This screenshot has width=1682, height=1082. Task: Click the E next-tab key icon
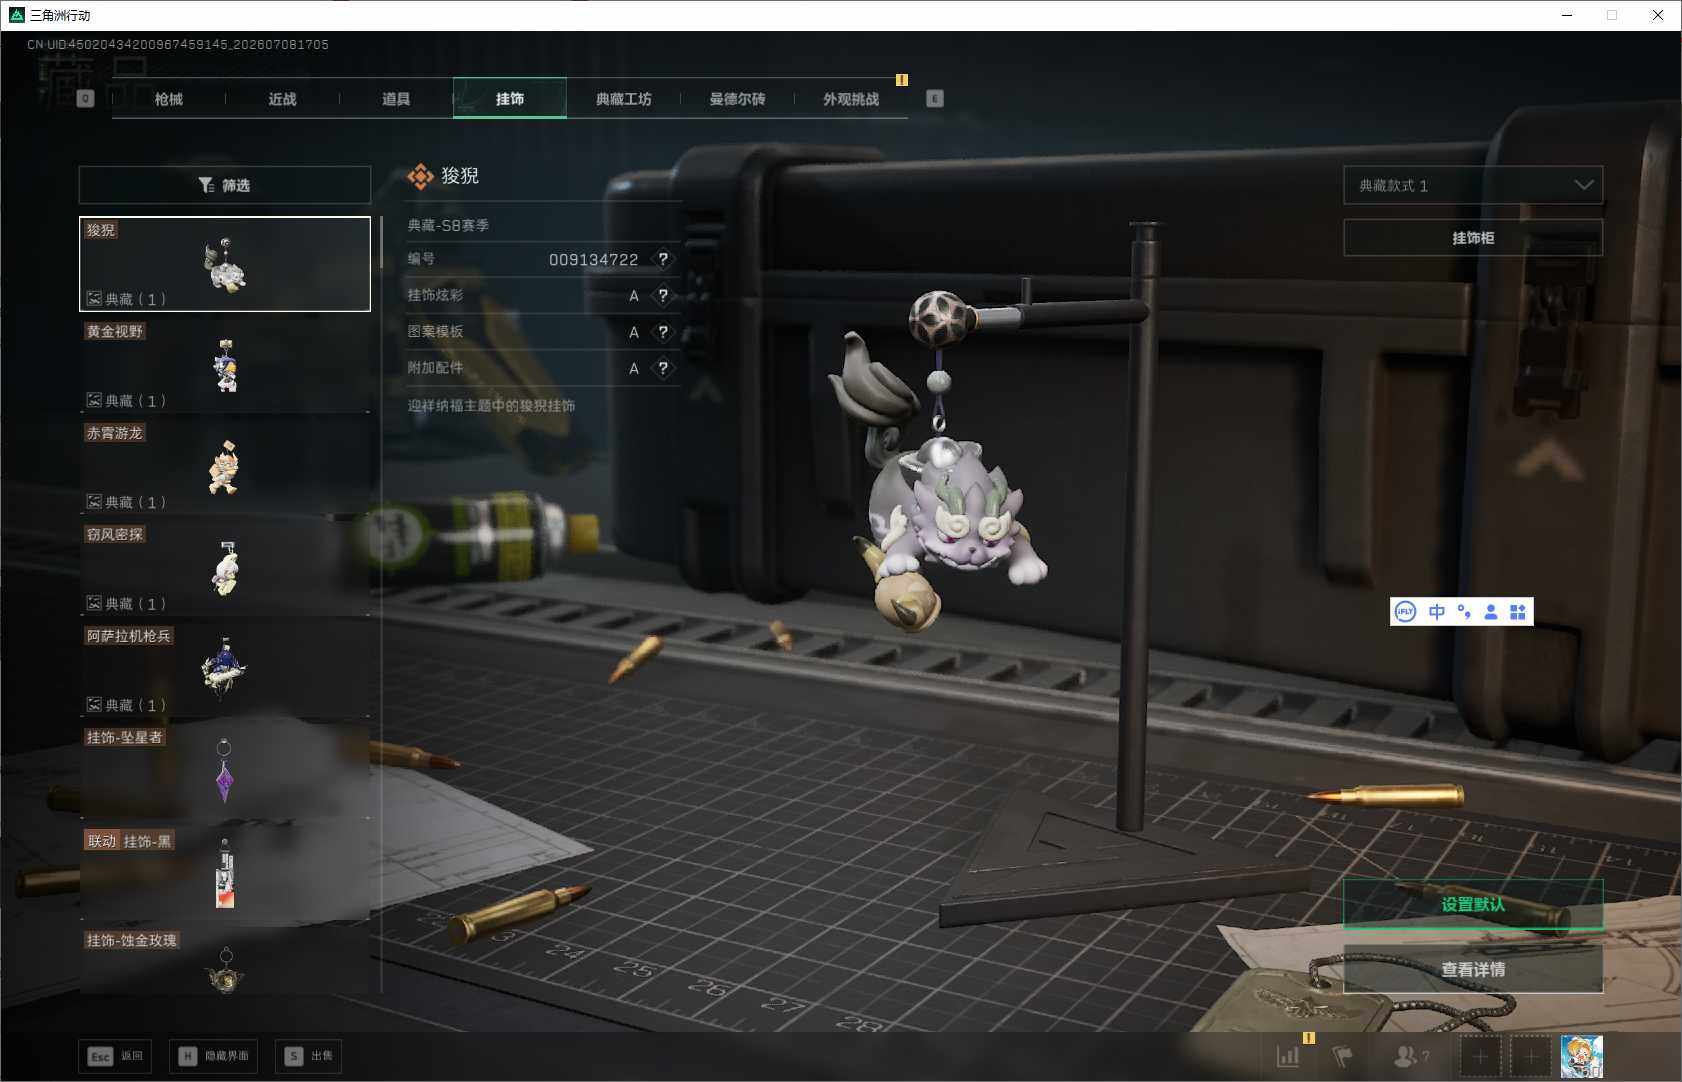[x=935, y=99]
